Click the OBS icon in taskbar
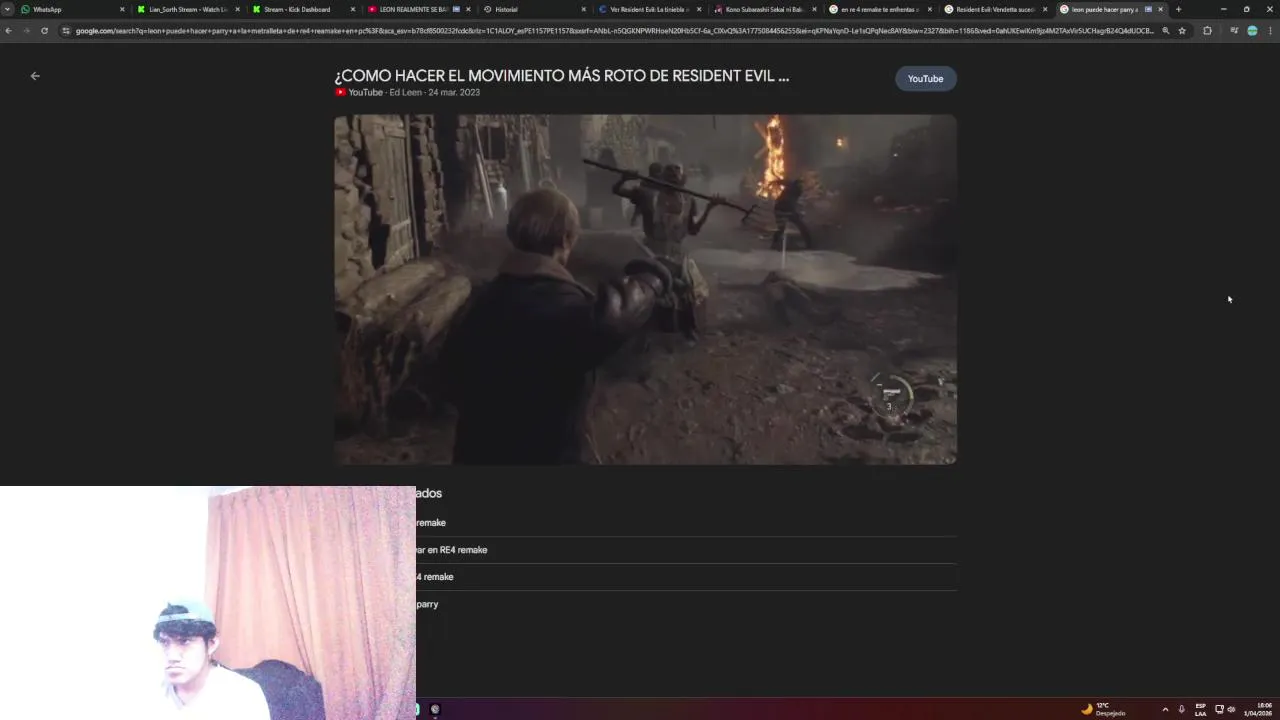Viewport: 1280px width, 720px height. pos(435,709)
